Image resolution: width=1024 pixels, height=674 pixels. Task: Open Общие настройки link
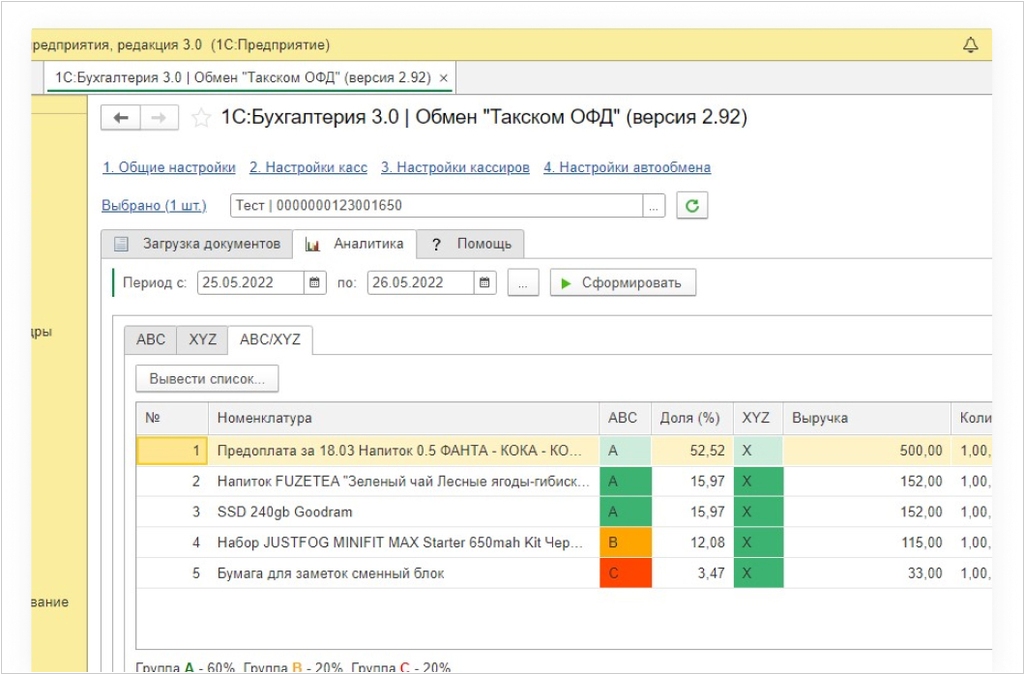point(169,167)
